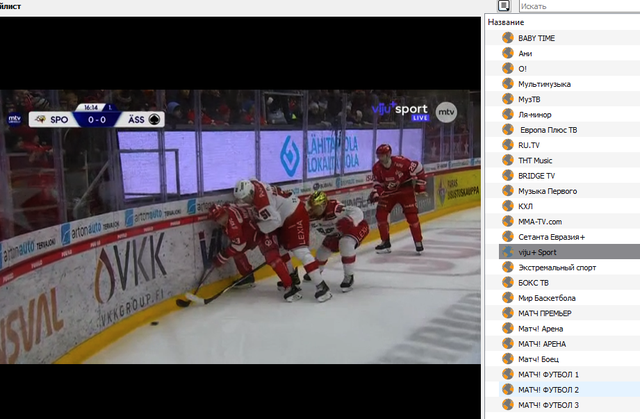This screenshot has height=419, width=640.
Task: Select the Ани channel name
Action: pyautogui.click(x=525, y=53)
